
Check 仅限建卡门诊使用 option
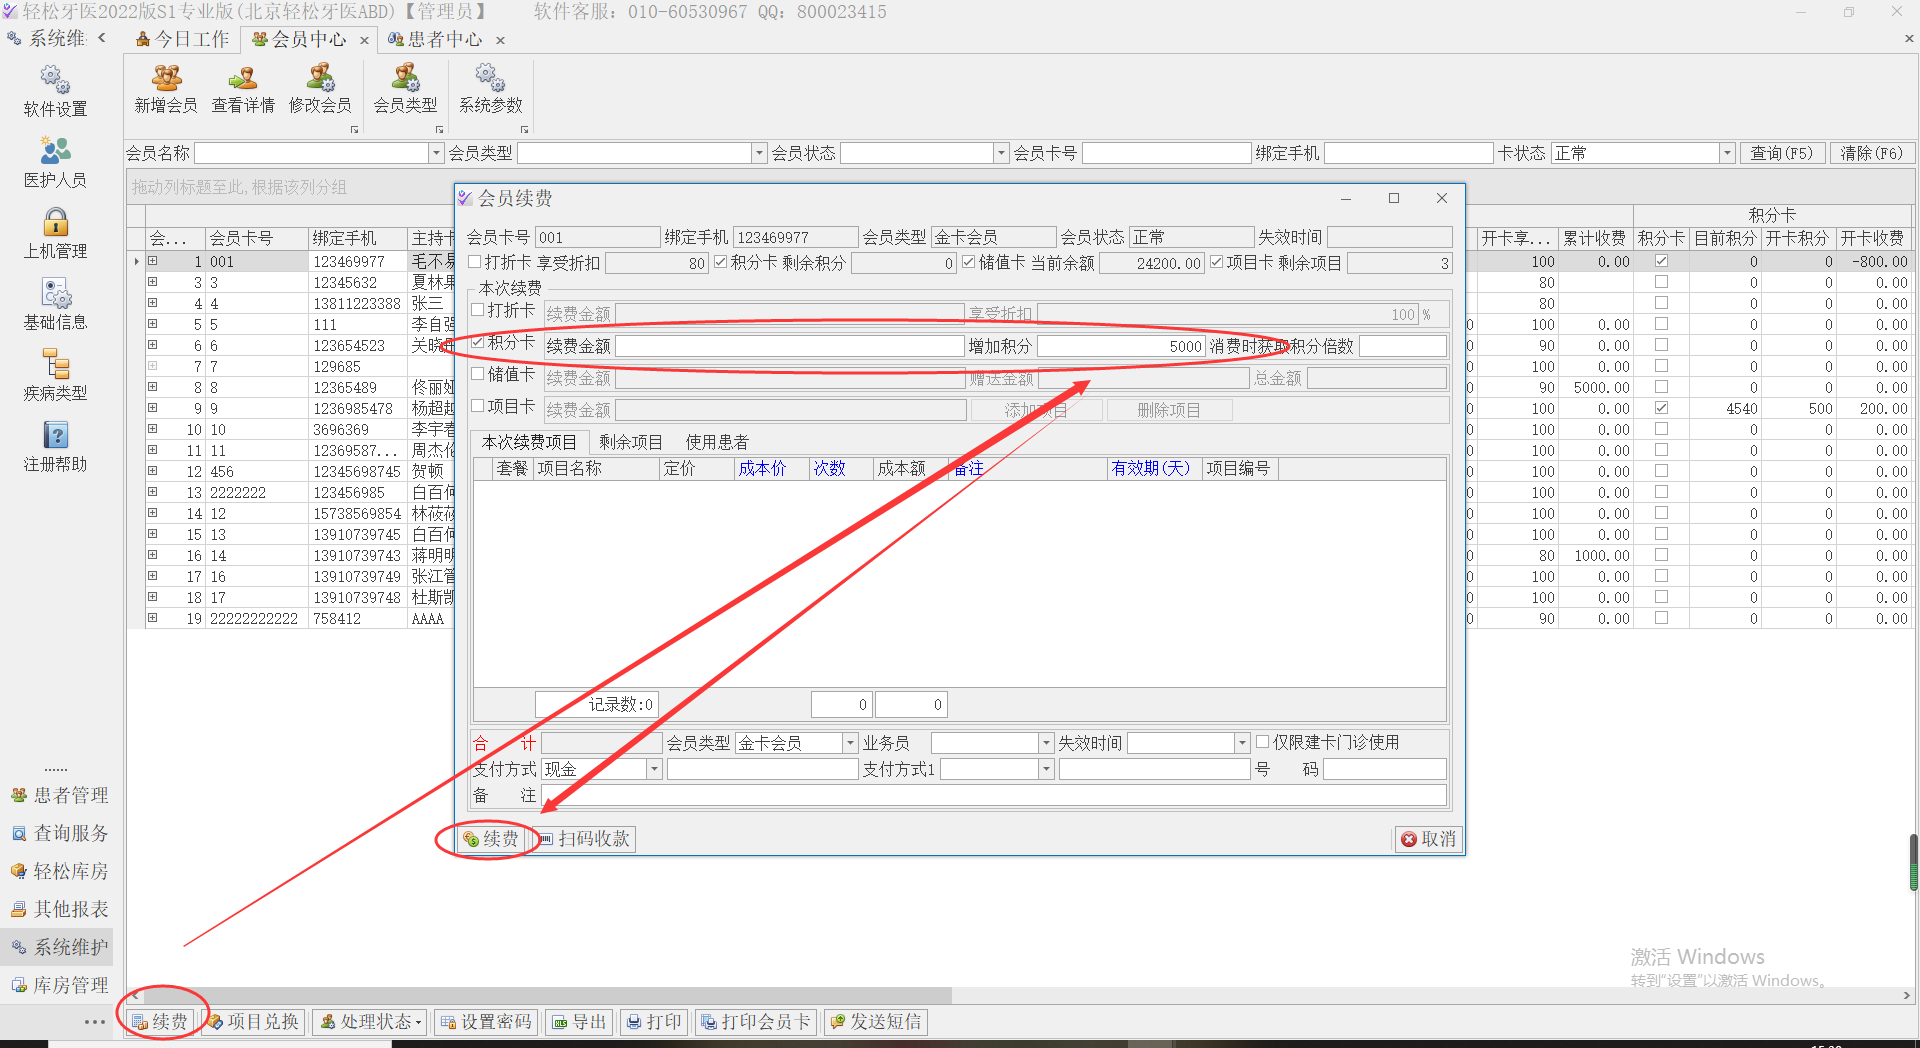pos(1263,742)
